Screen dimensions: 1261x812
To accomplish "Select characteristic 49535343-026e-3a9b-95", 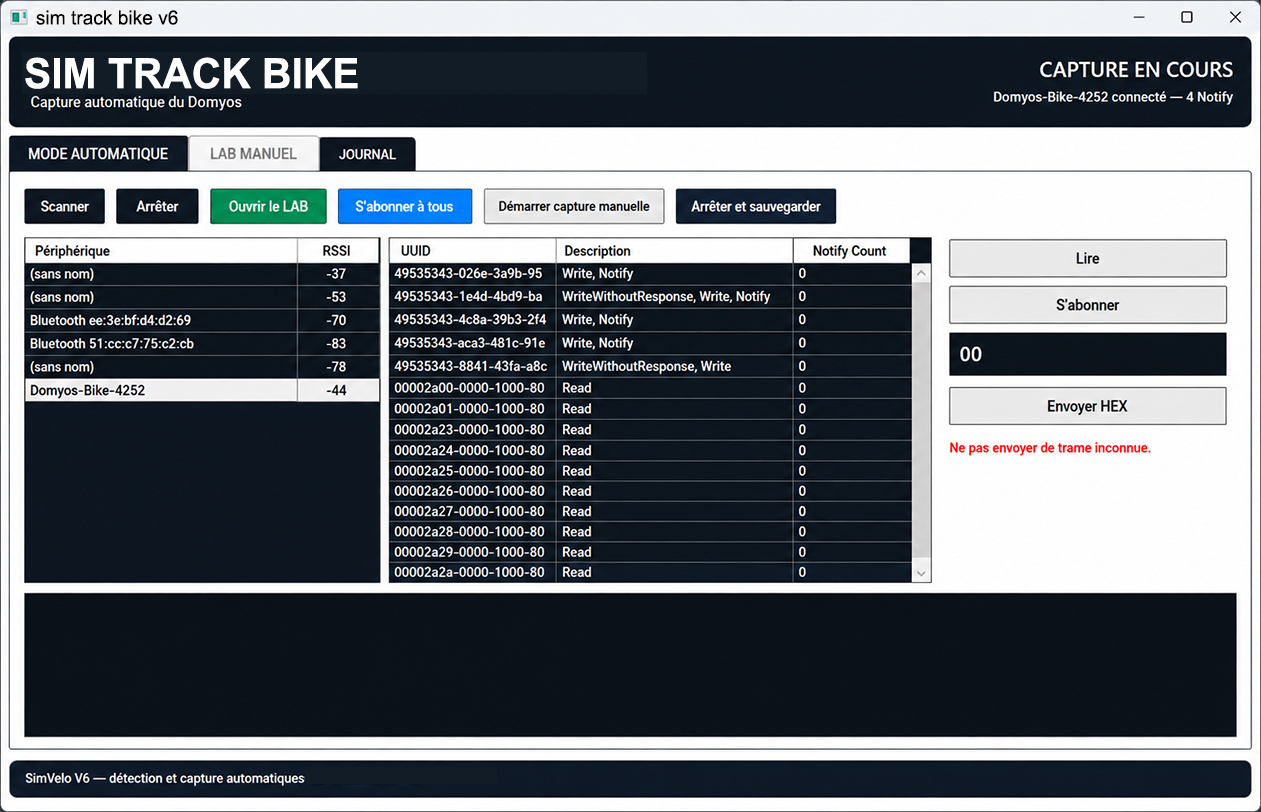I will click(x=650, y=273).
